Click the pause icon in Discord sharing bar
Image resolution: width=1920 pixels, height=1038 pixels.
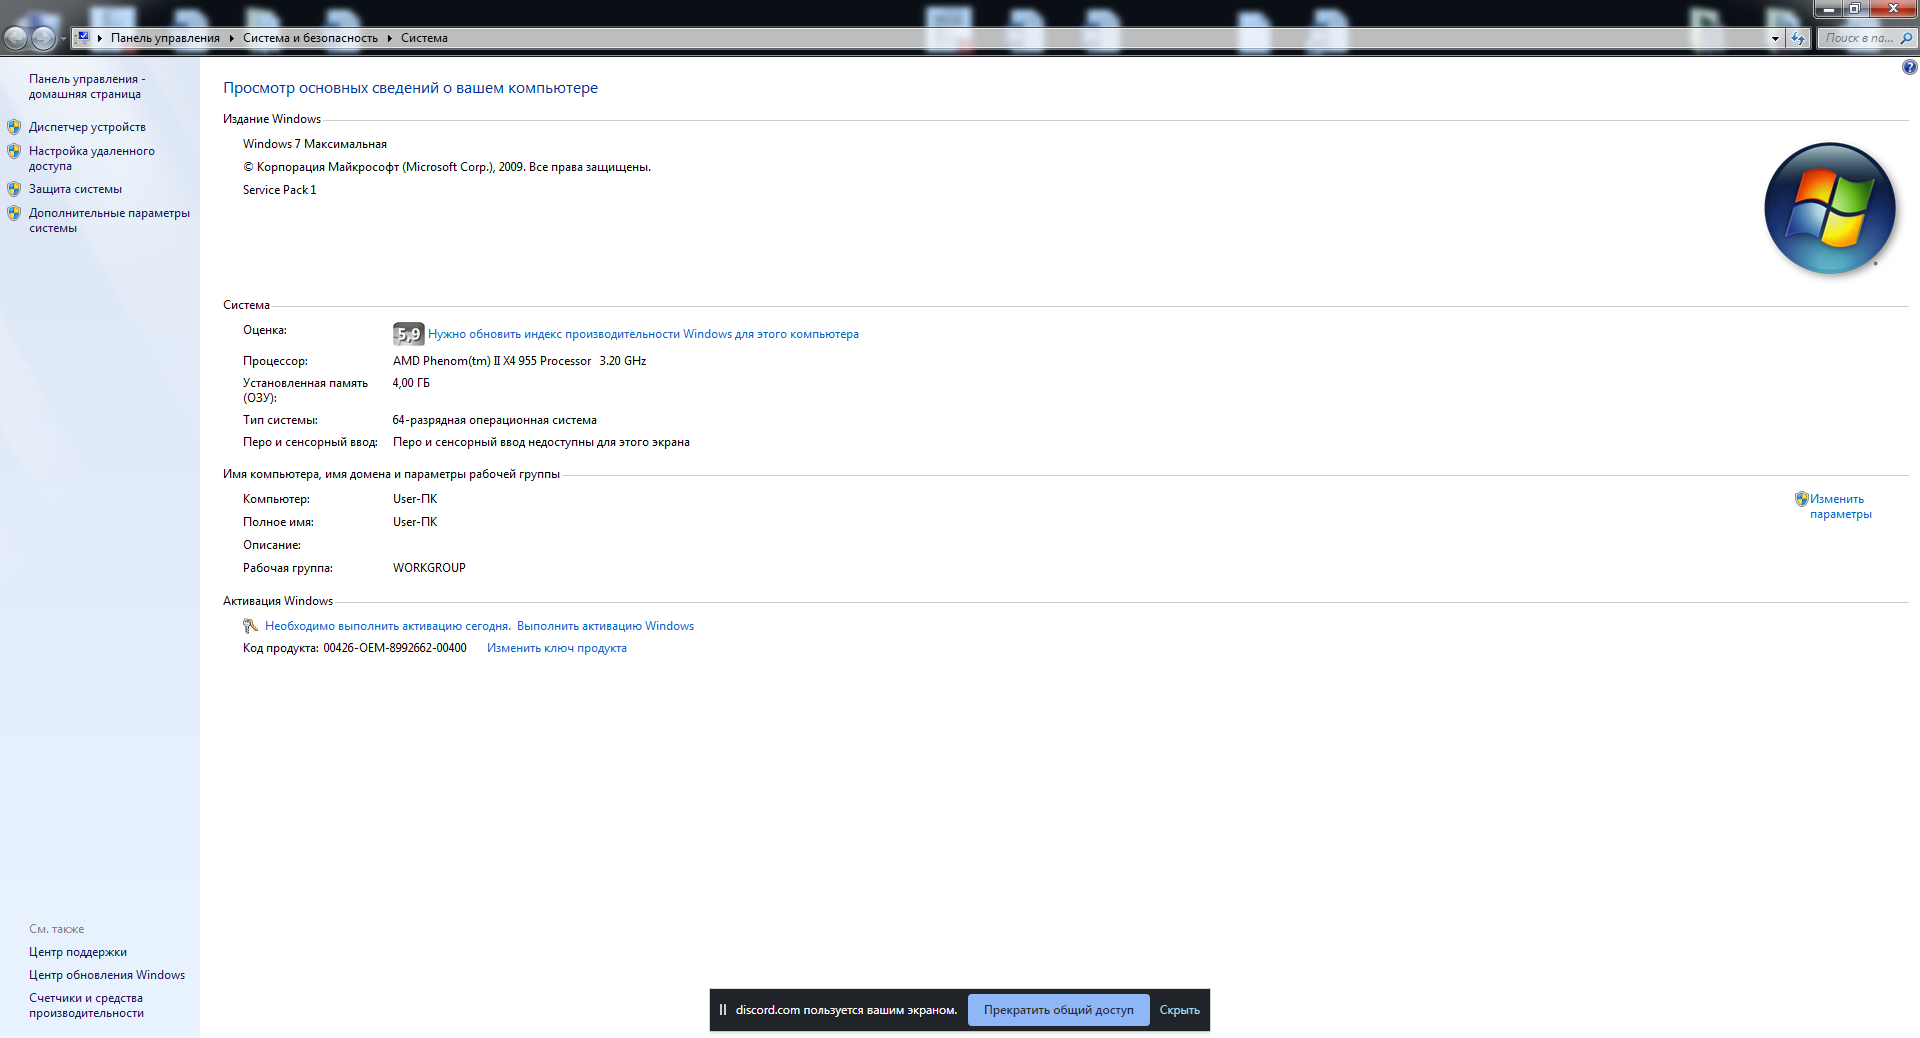[x=723, y=1010]
